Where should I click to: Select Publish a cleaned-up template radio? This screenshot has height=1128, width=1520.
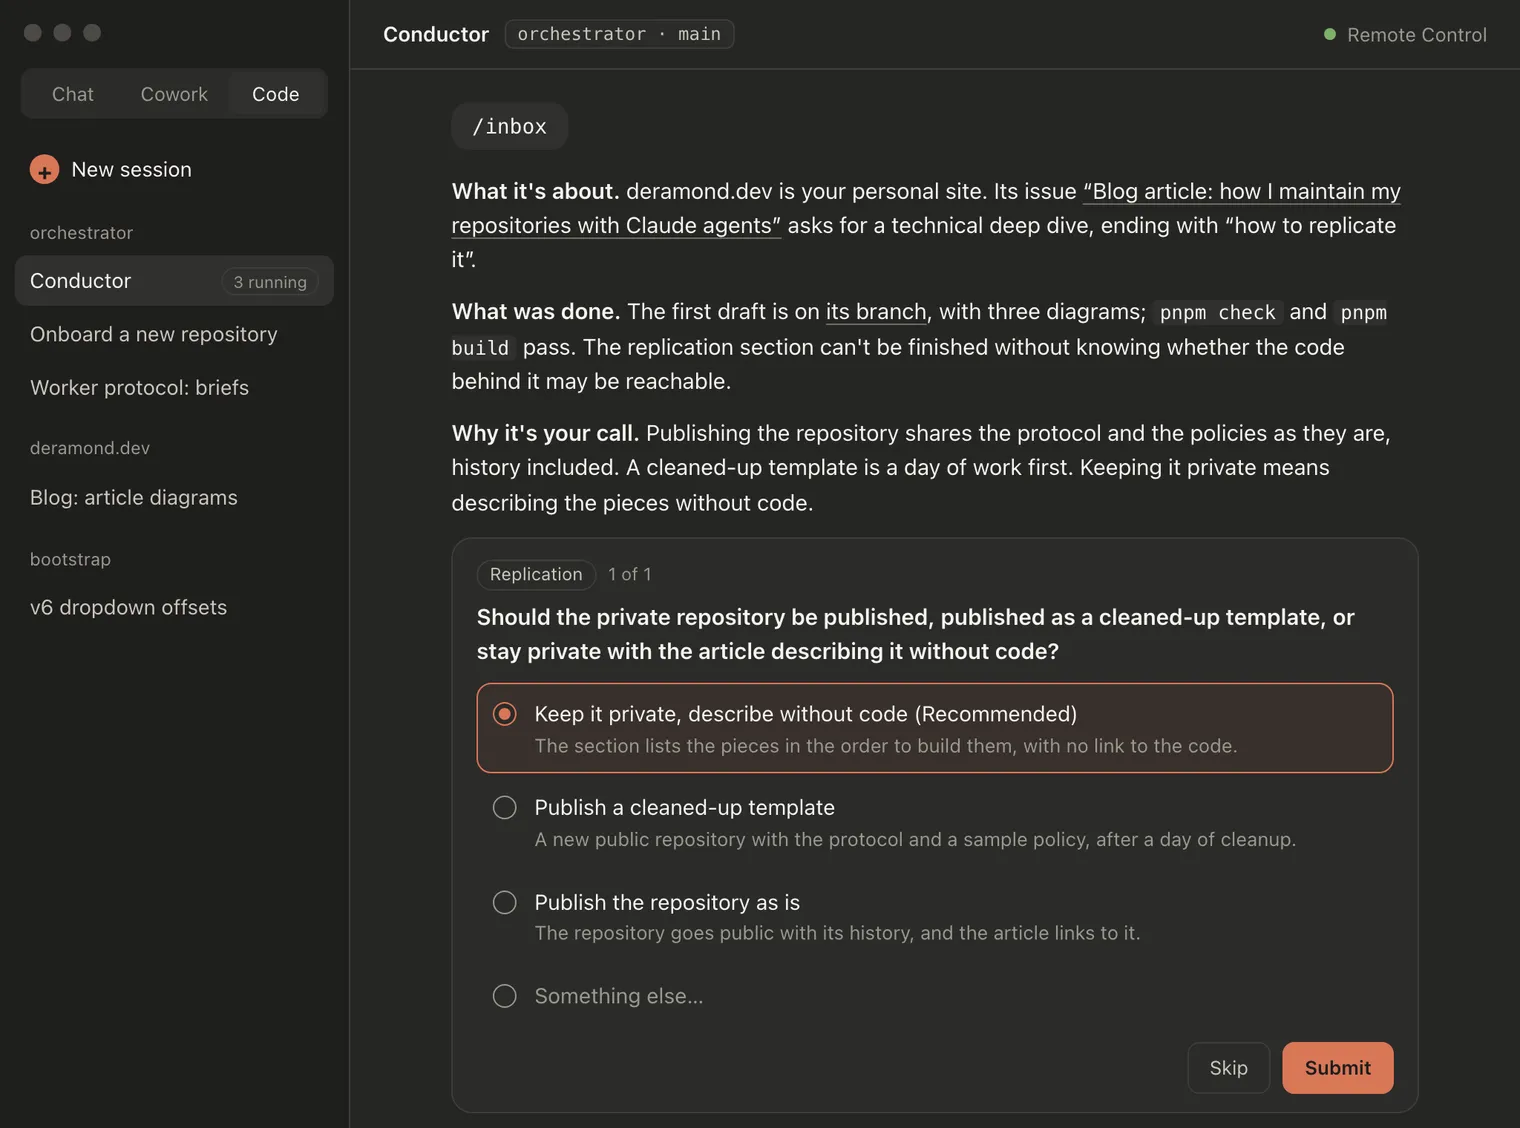click(505, 808)
